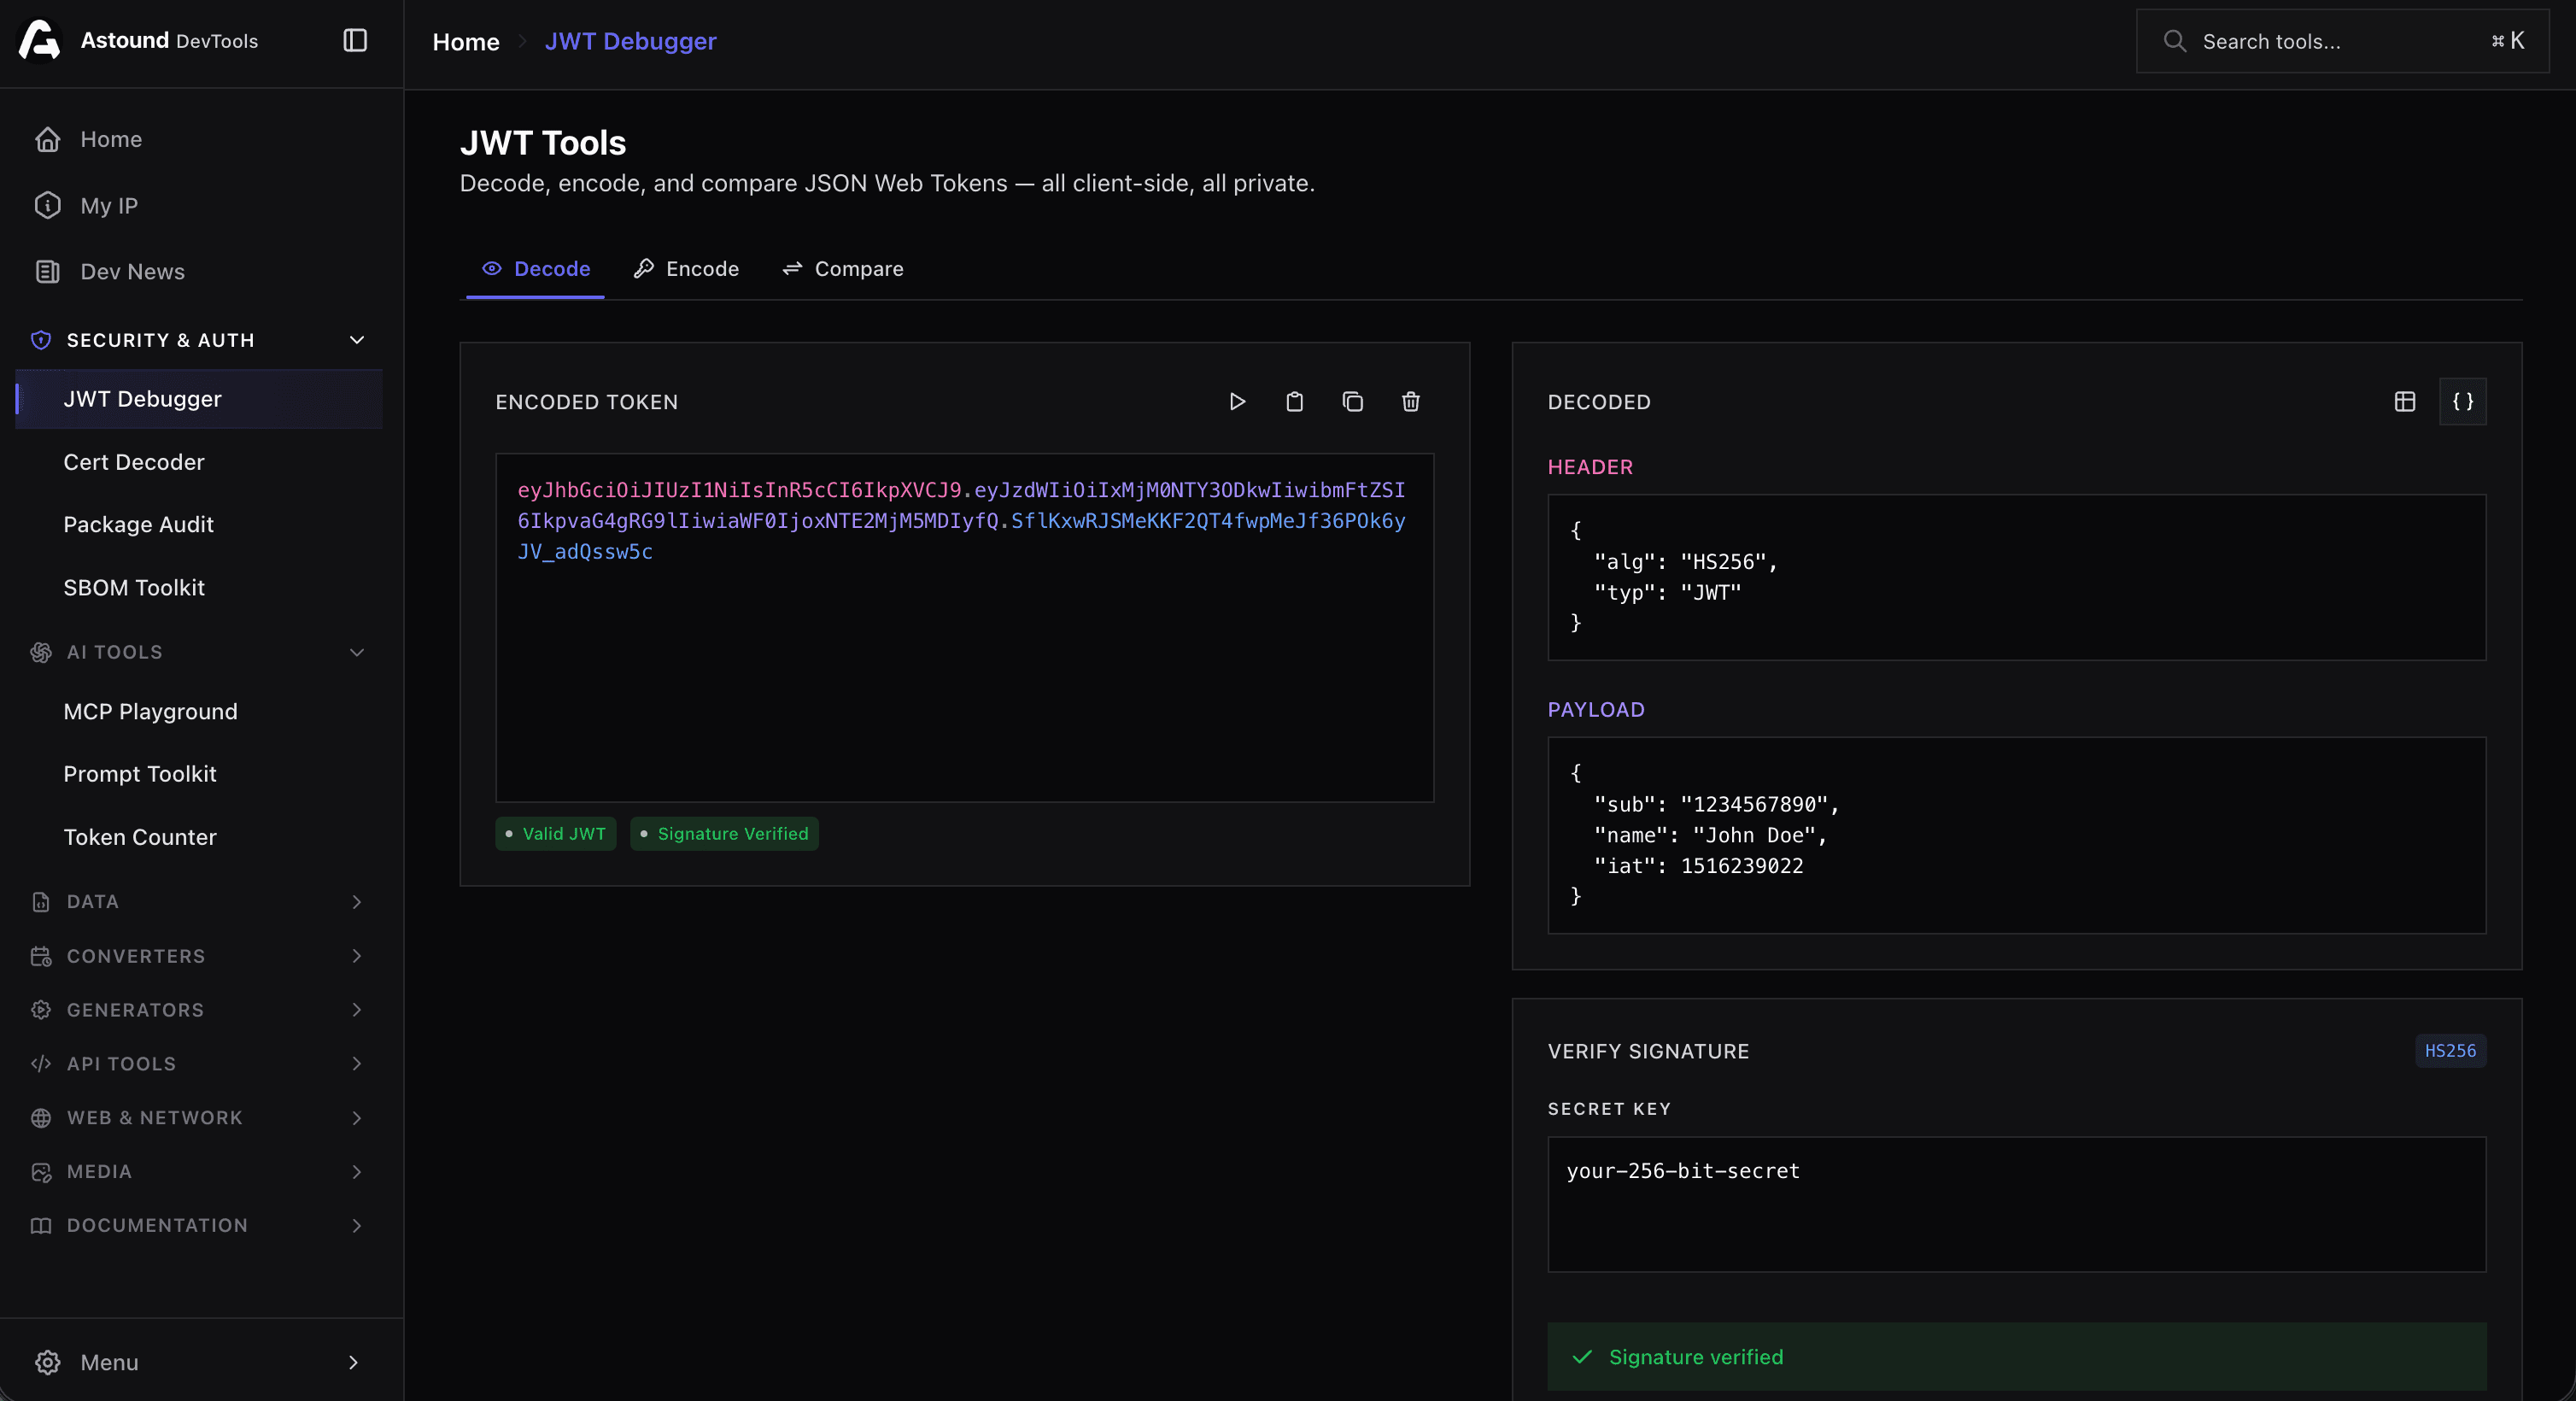
Task: Click the decoded payload JSON box
Action: (2016, 835)
